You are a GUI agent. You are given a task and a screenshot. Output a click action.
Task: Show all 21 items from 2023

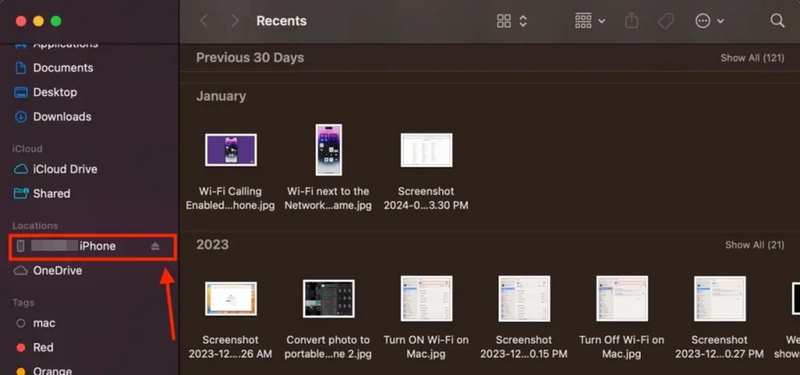755,245
